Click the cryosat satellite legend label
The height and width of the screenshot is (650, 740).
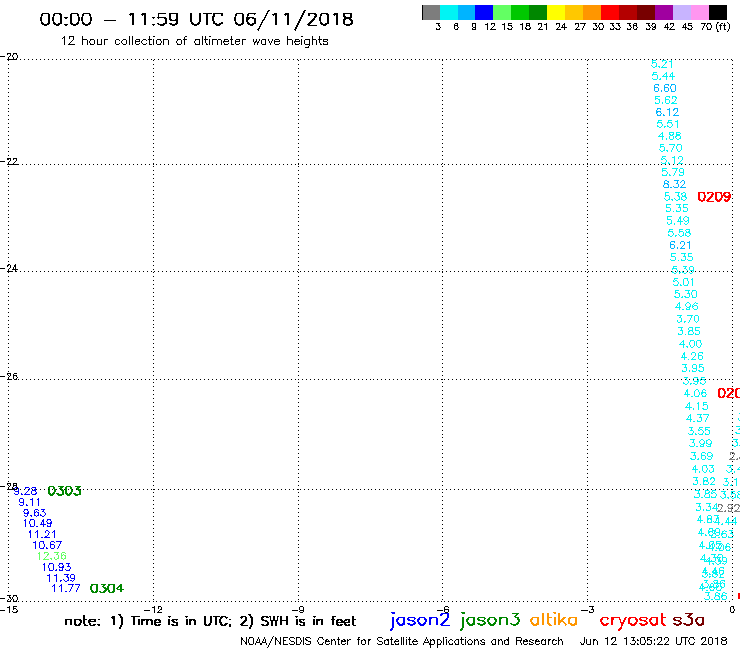click(x=633, y=620)
